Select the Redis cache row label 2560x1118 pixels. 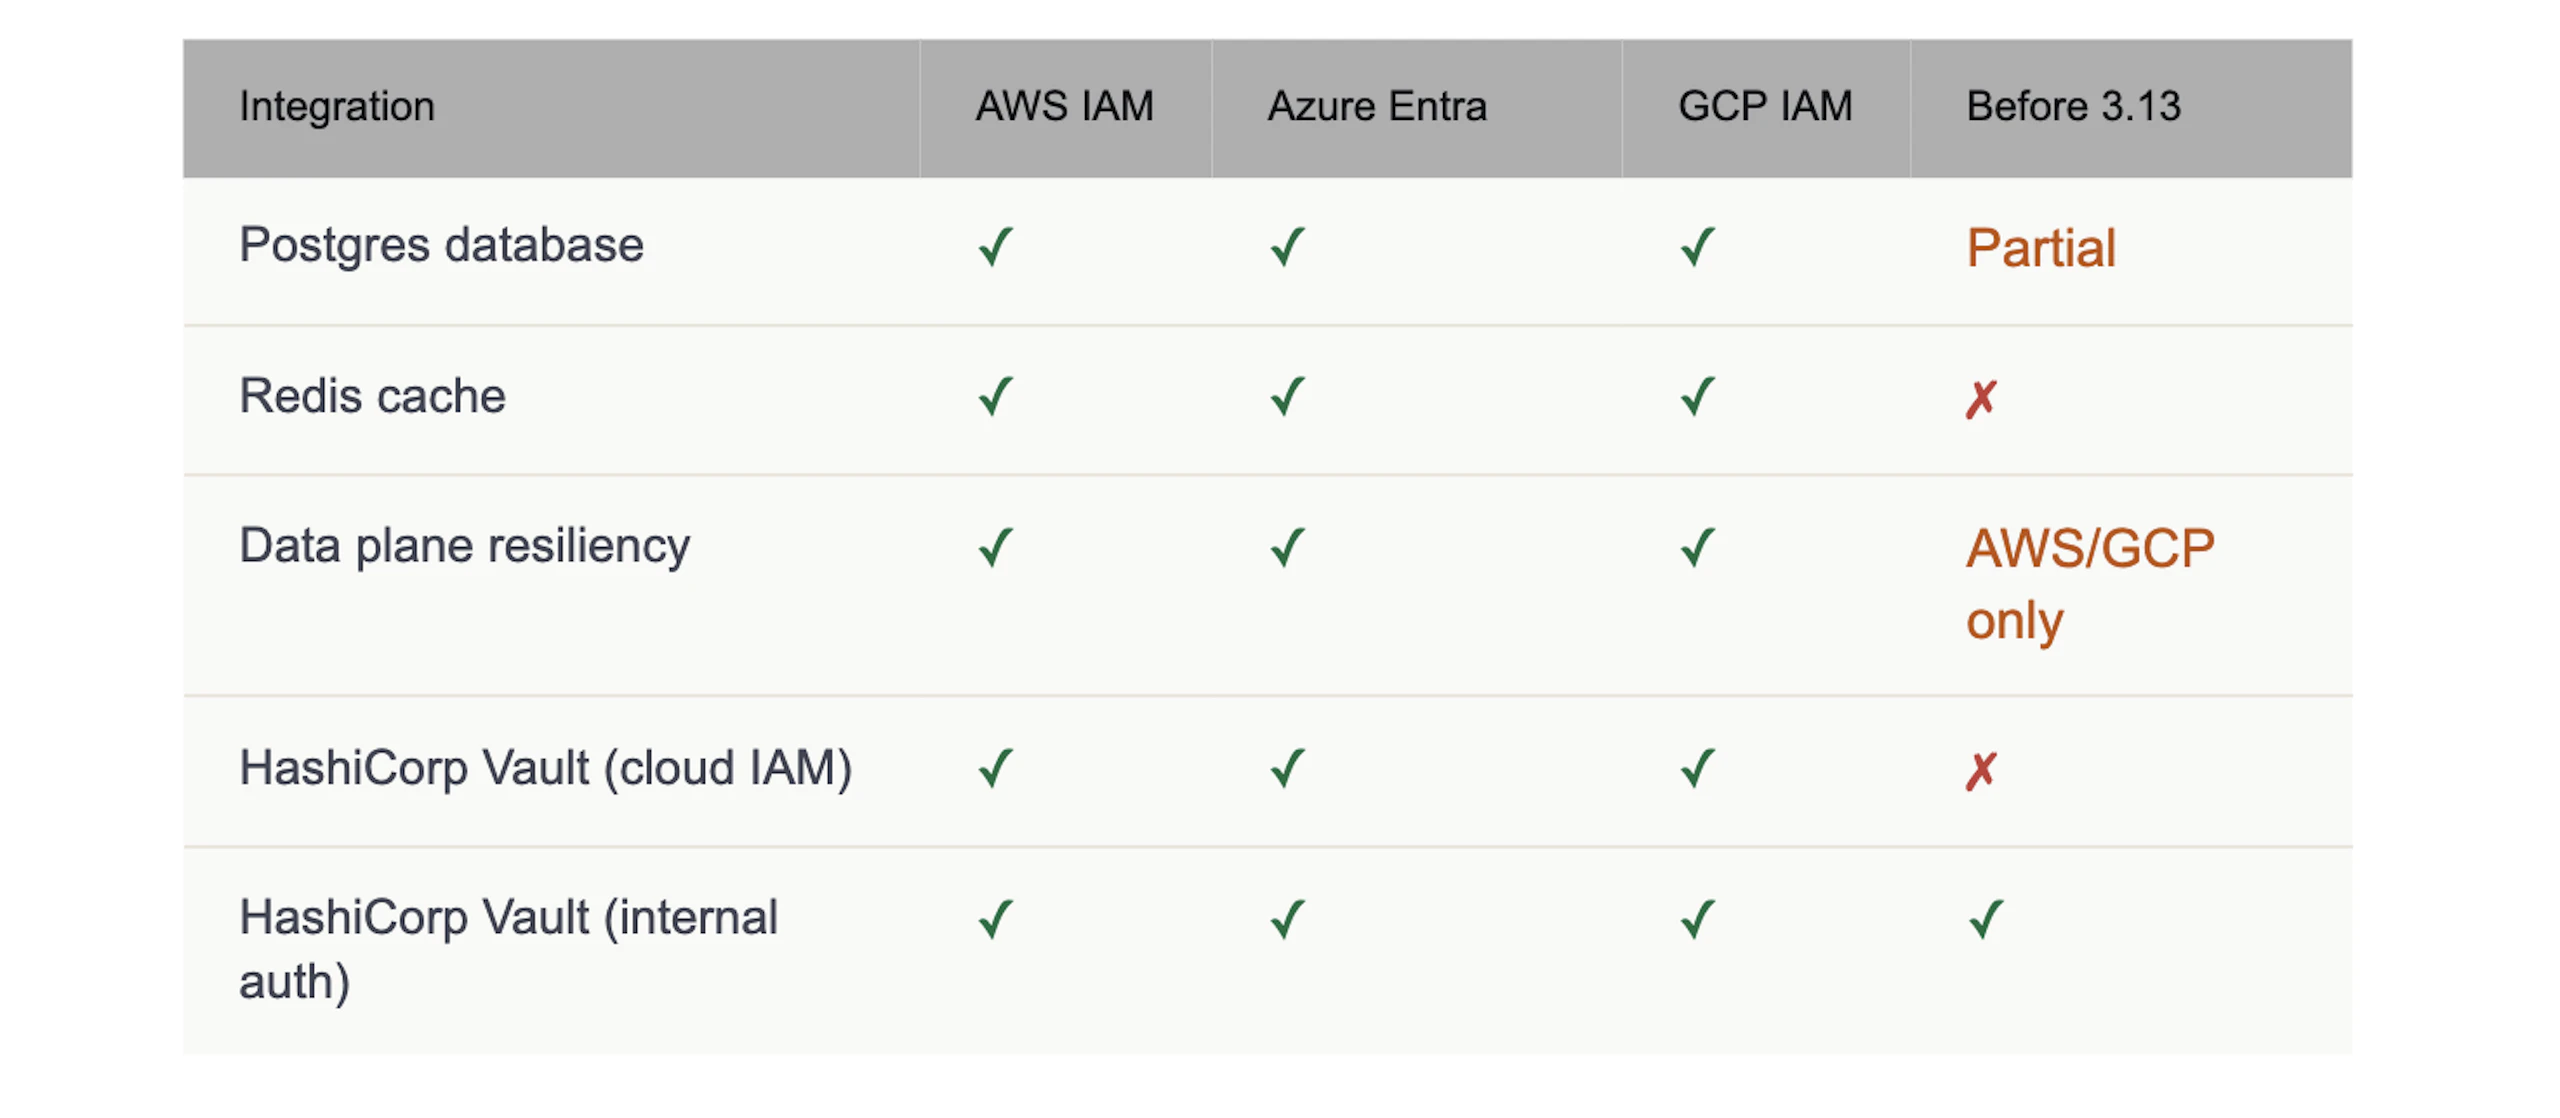coord(372,396)
